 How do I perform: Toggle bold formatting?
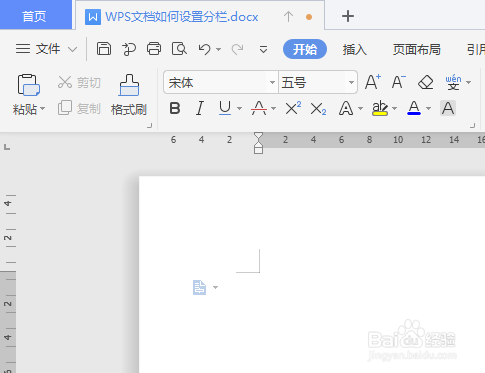click(x=175, y=108)
